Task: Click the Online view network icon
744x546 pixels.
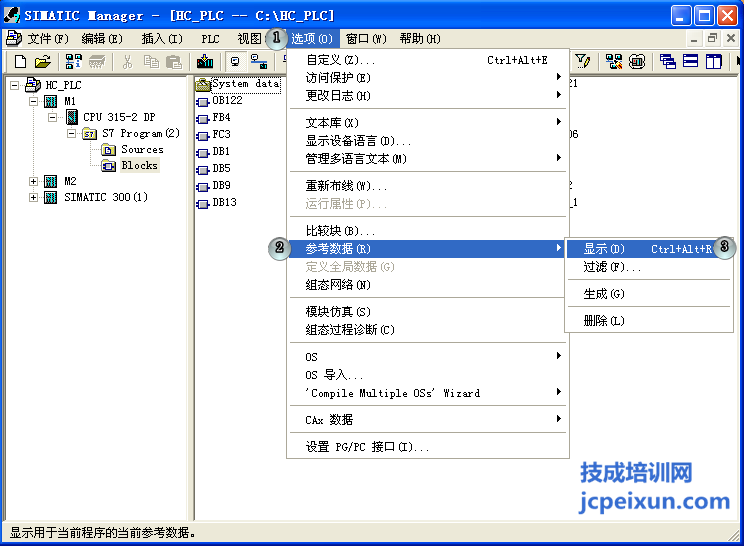Action: point(259,62)
